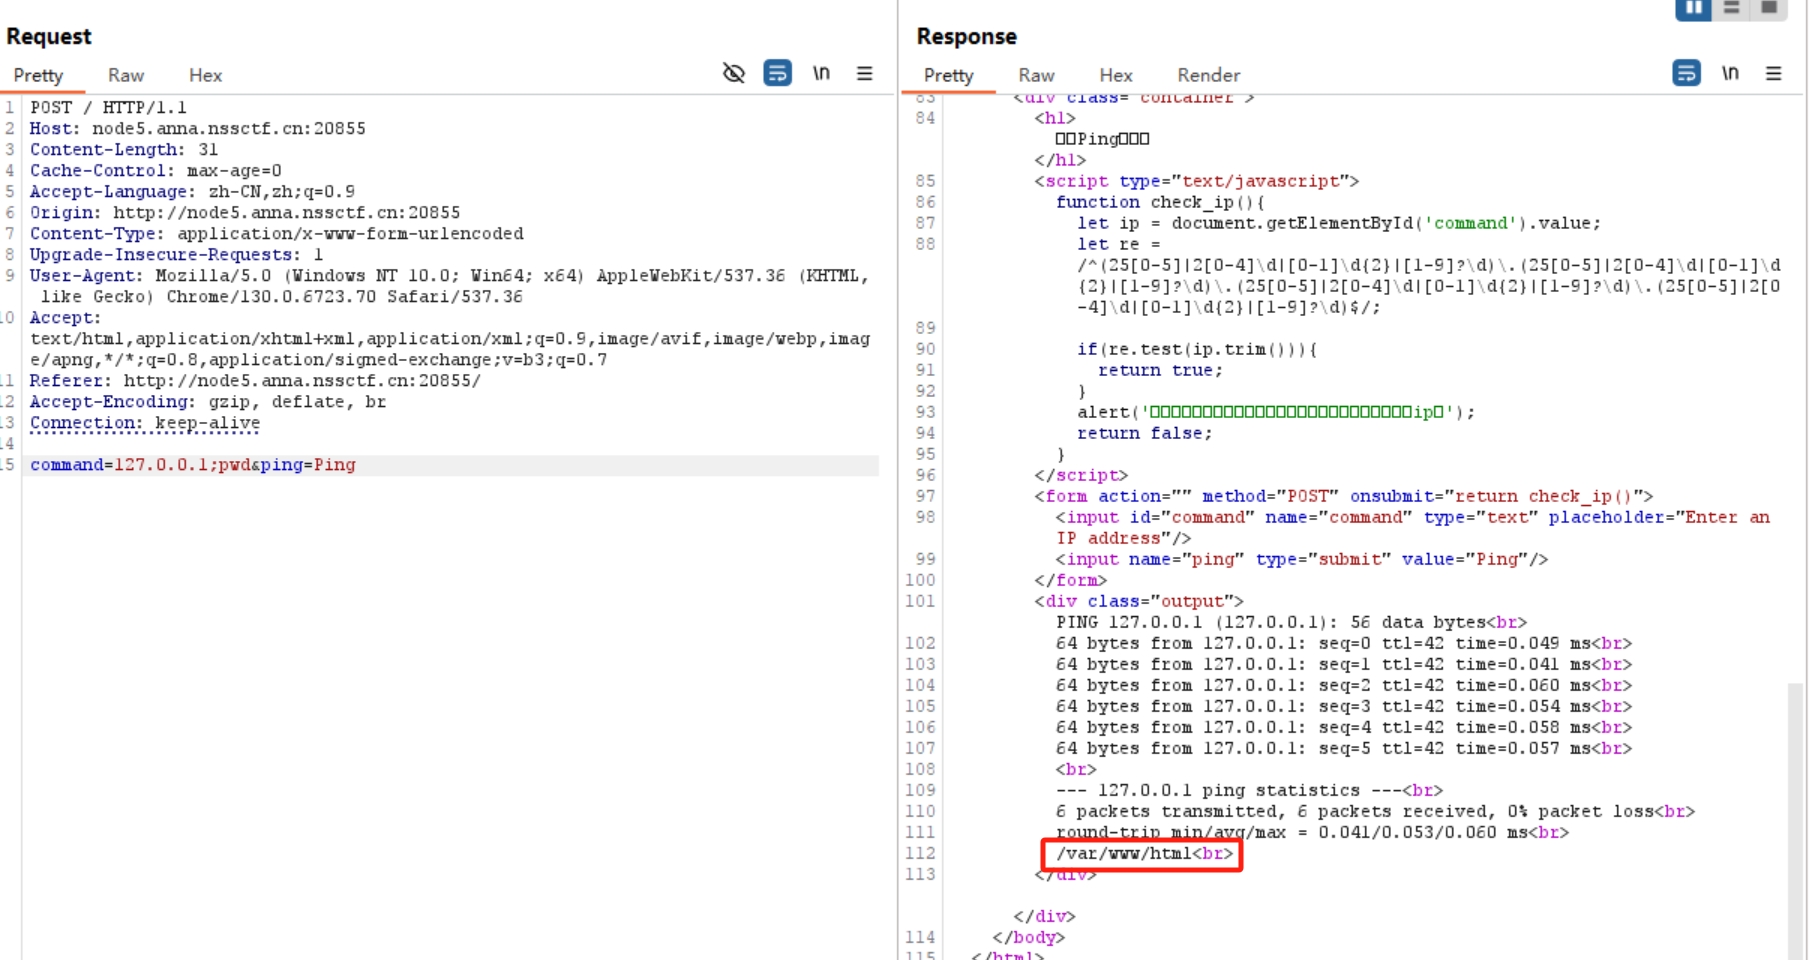1809x960 pixels.
Task: Click the input name="ping" submit line
Action: (1301, 559)
